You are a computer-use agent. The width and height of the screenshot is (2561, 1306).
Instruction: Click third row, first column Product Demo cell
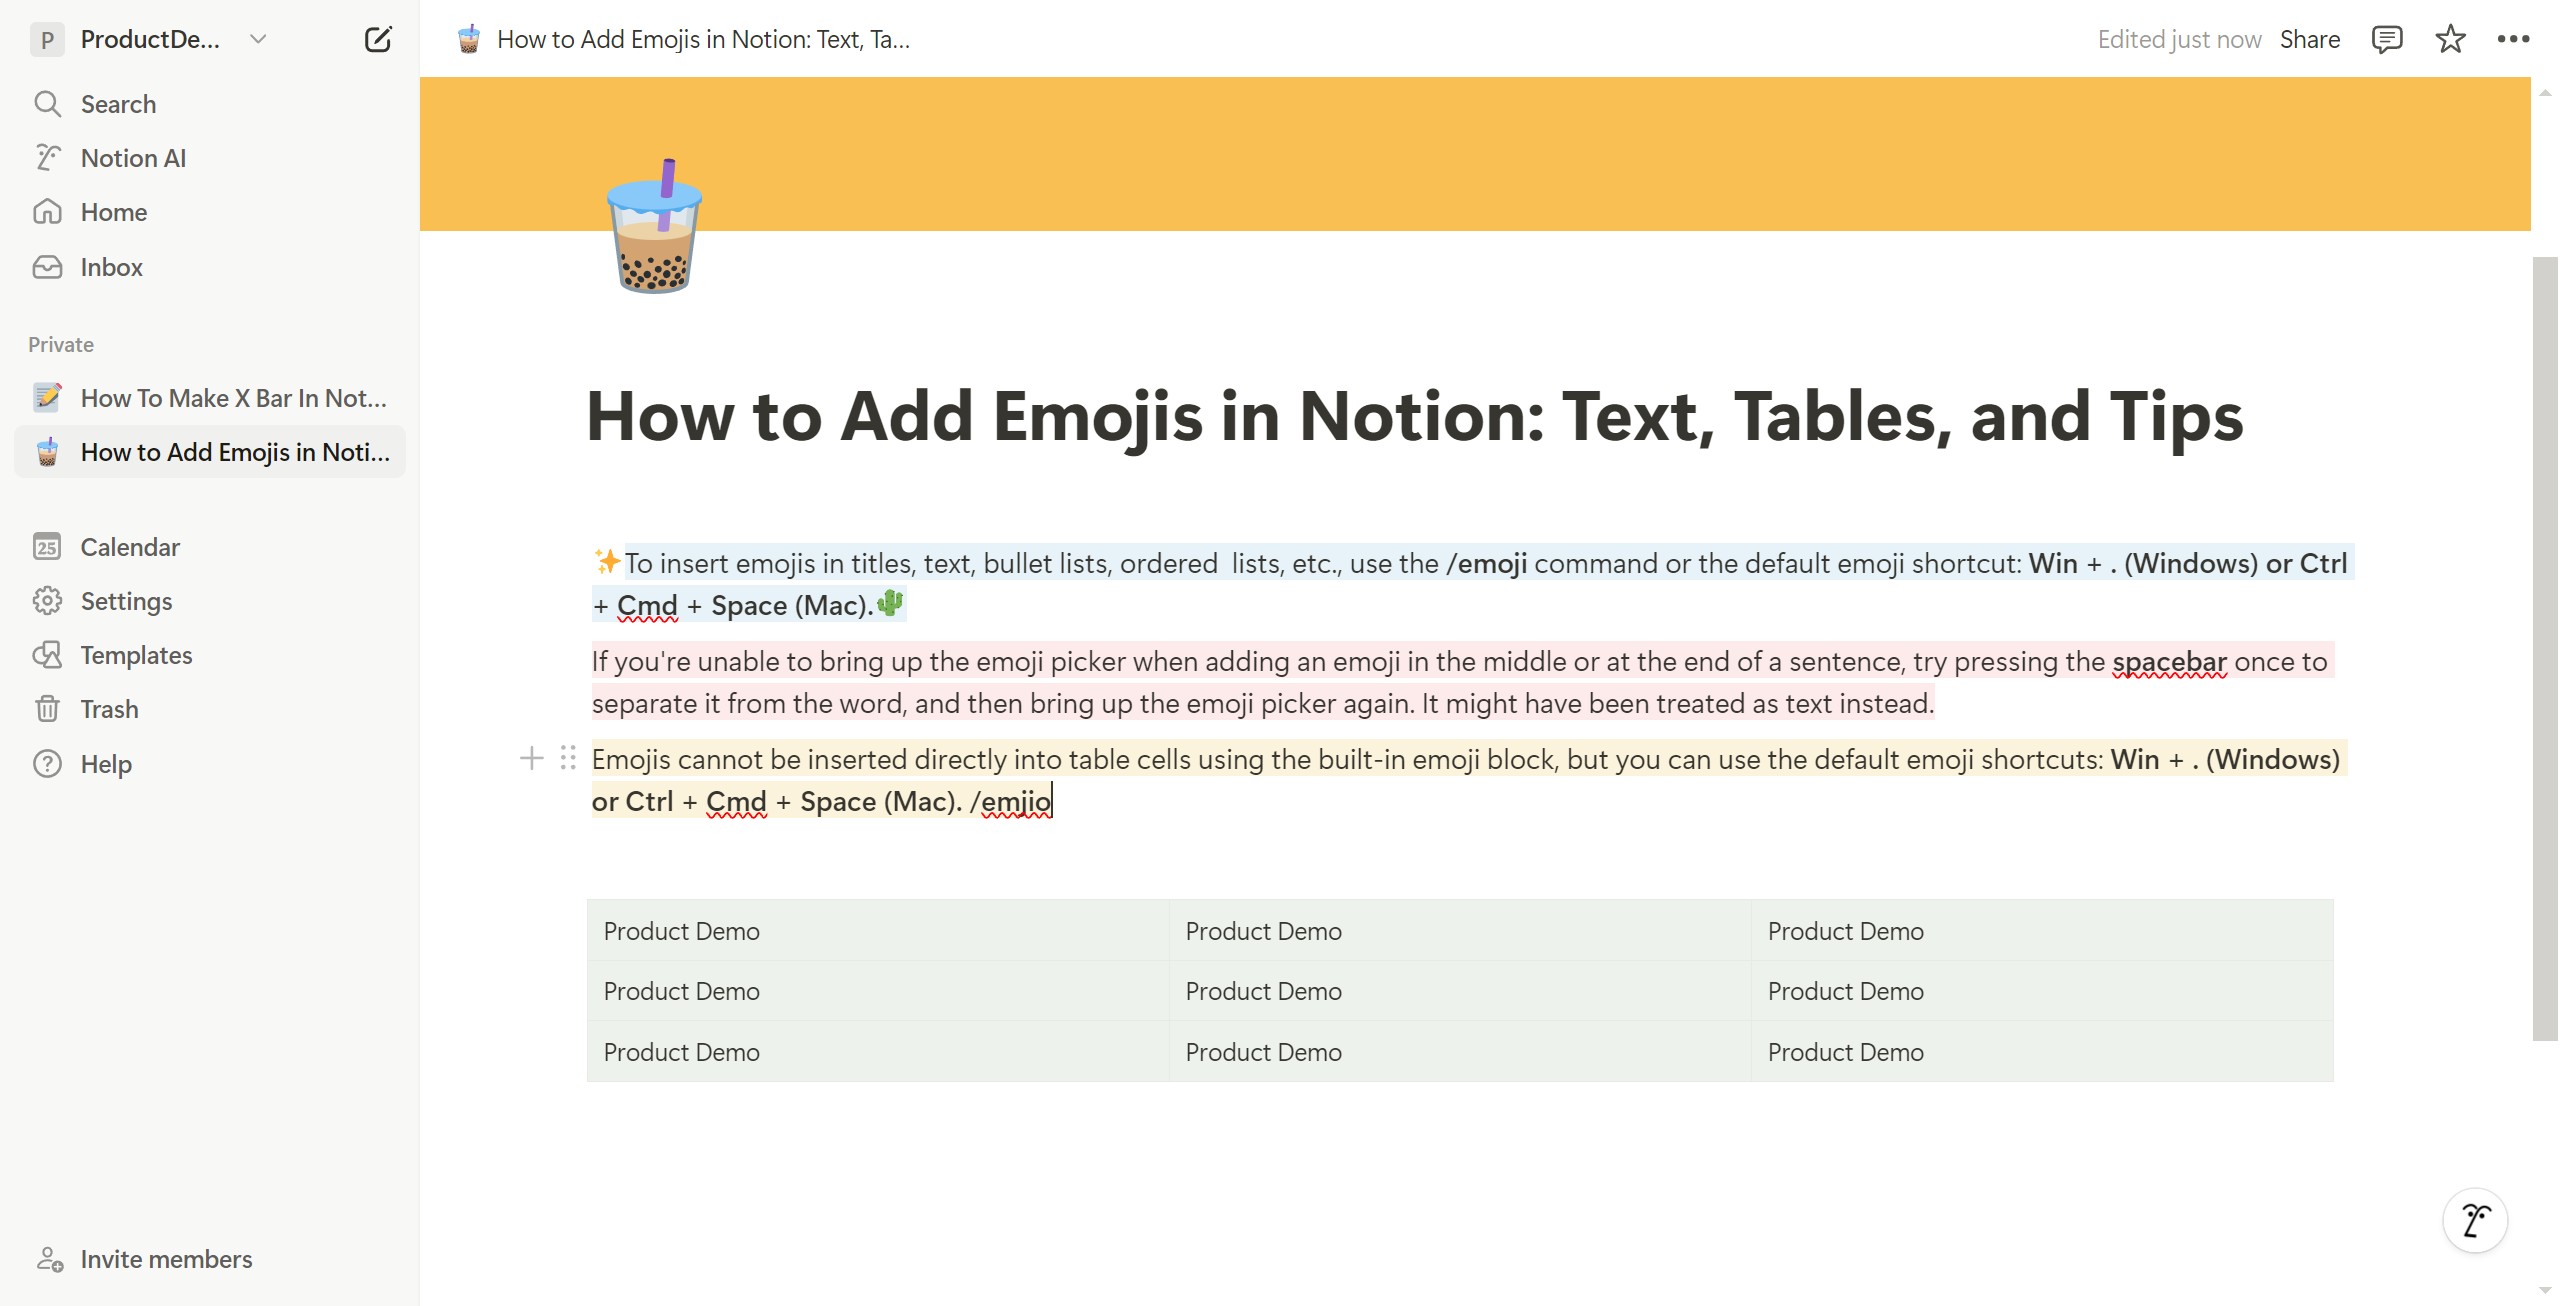tap(878, 1052)
